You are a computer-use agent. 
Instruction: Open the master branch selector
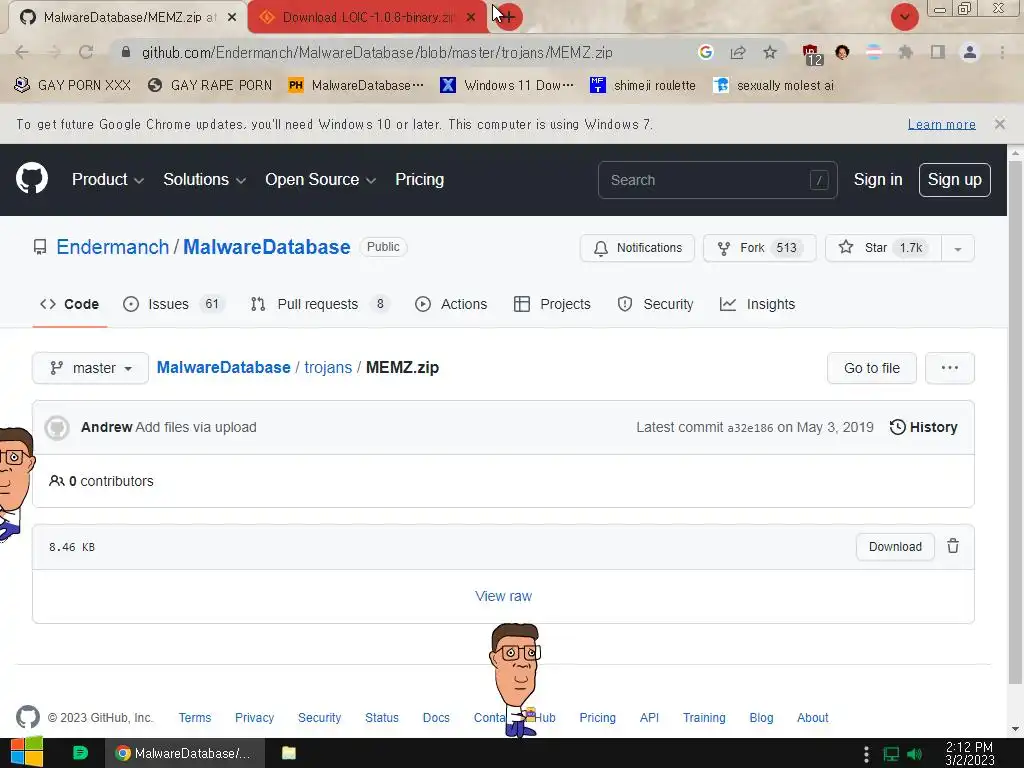[90, 368]
